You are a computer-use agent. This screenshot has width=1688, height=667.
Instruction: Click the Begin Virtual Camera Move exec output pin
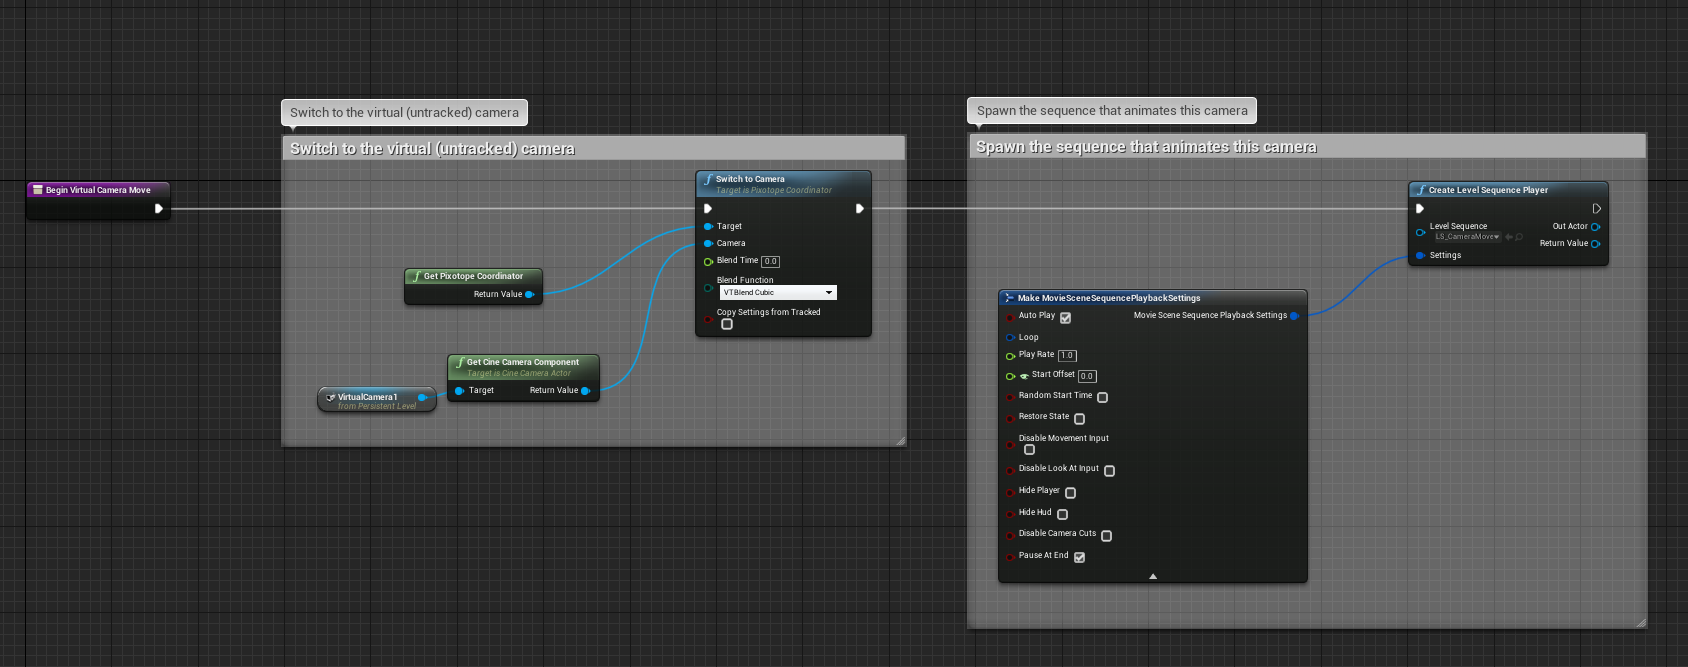158,209
